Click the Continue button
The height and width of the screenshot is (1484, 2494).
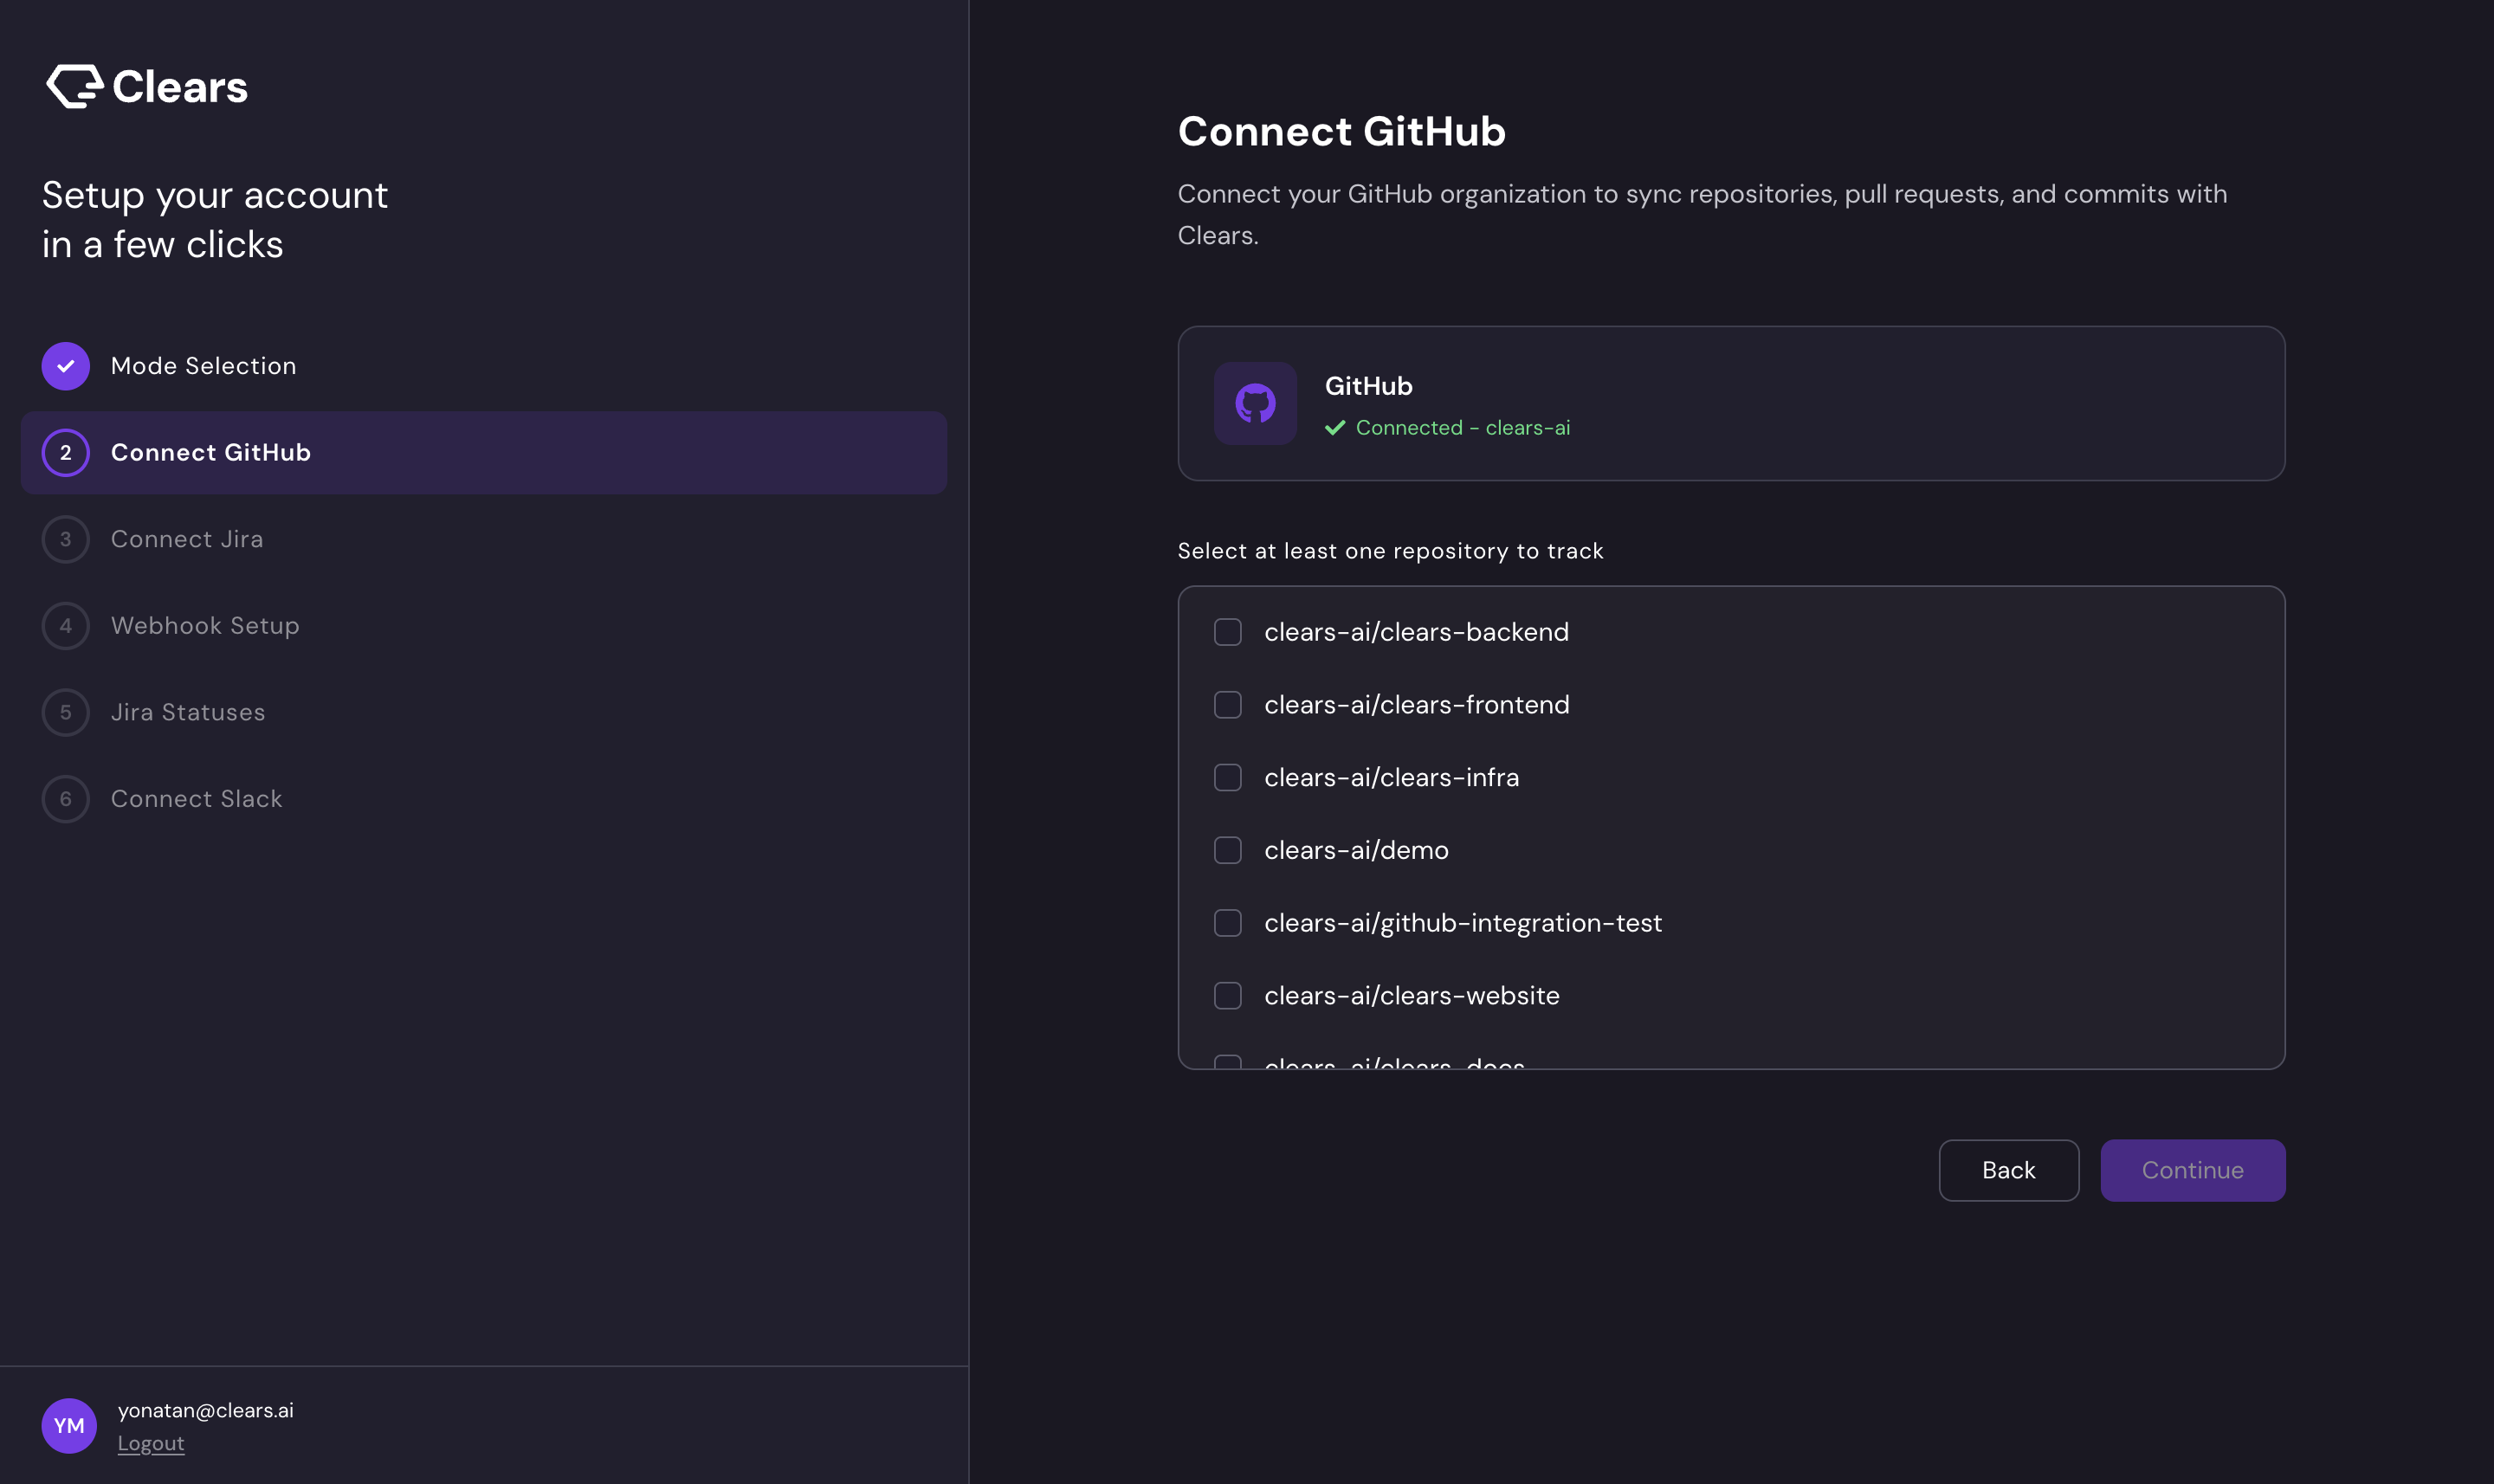tap(2193, 1170)
